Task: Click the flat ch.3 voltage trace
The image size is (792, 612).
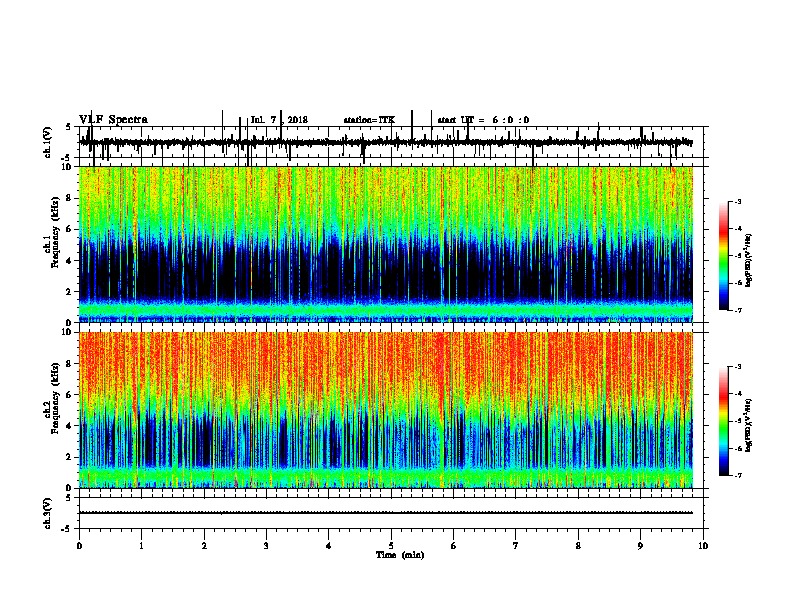Action: 386,513
